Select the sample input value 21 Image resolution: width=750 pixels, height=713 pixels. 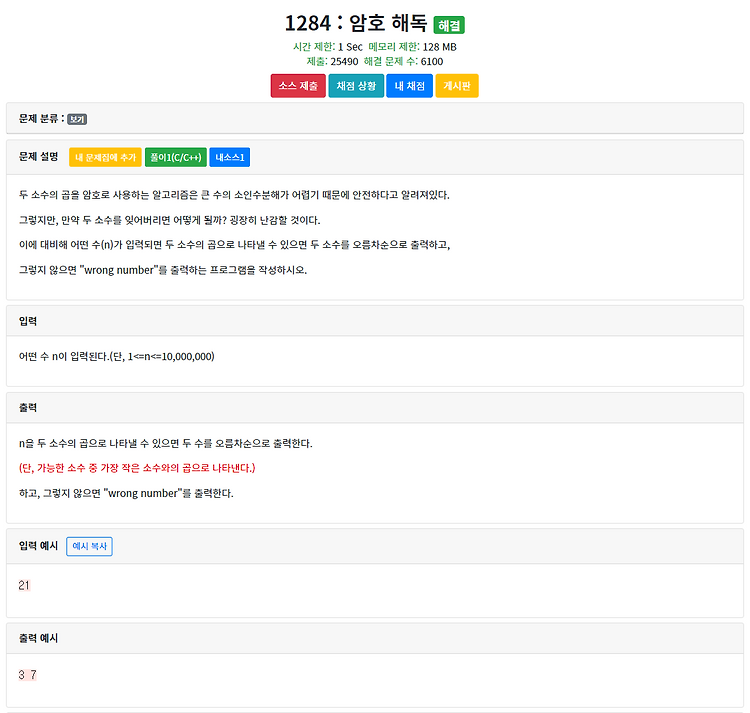(24, 585)
